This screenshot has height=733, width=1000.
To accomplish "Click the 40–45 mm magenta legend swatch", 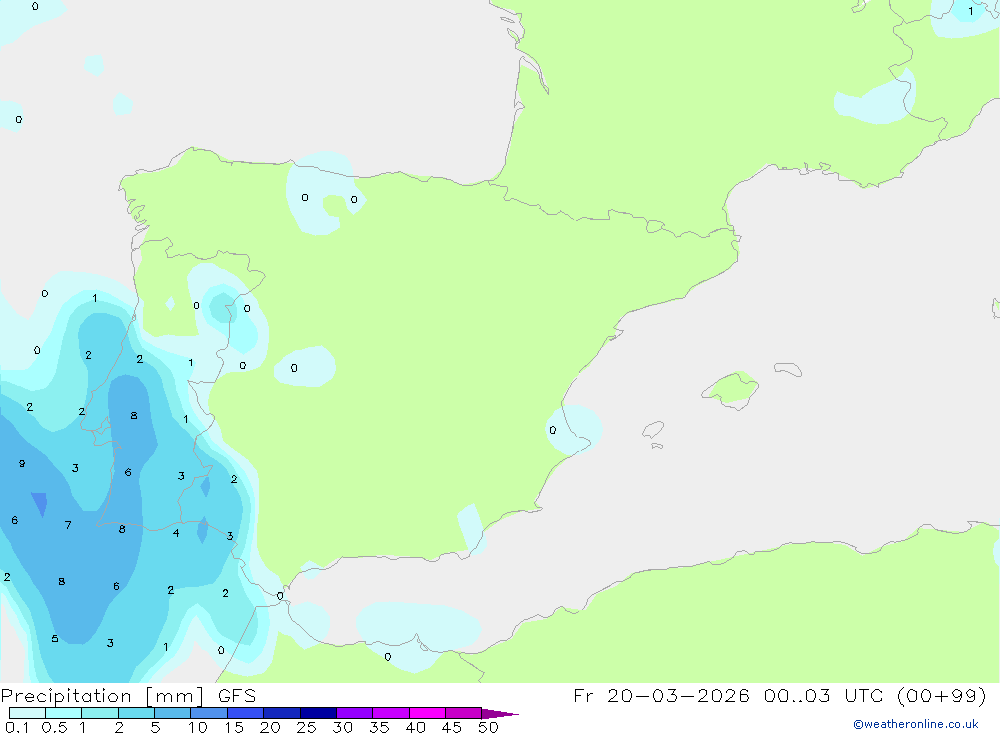I will tap(427, 713).
